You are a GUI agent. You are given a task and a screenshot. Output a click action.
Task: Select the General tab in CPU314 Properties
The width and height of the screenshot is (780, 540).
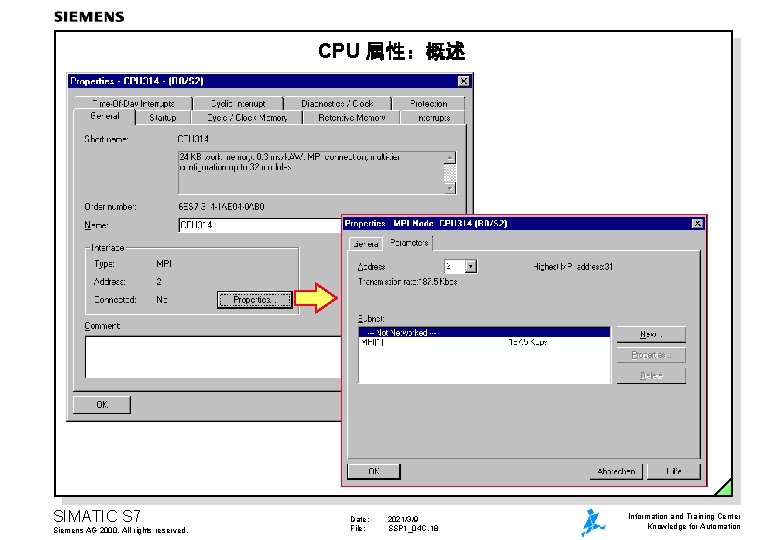coord(105,116)
